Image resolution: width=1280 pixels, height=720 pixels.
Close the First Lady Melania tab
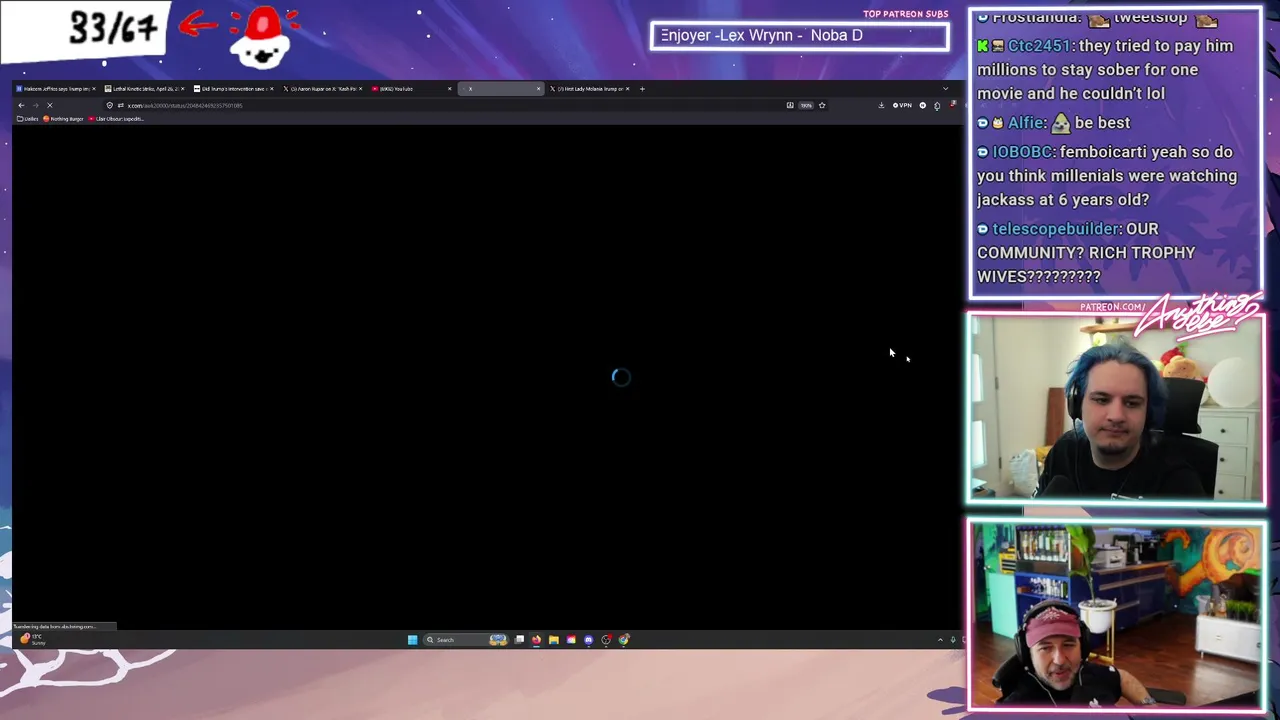(627, 88)
